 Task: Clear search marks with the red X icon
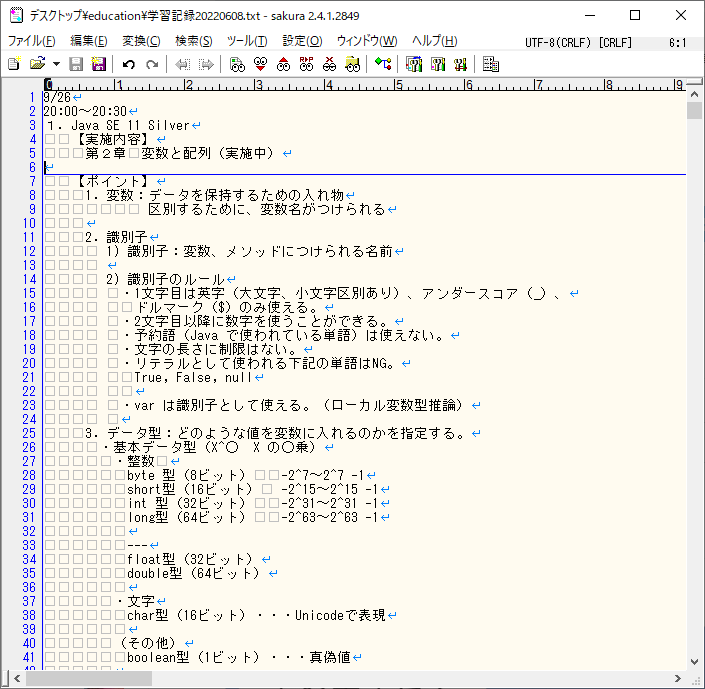click(x=329, y=65)
